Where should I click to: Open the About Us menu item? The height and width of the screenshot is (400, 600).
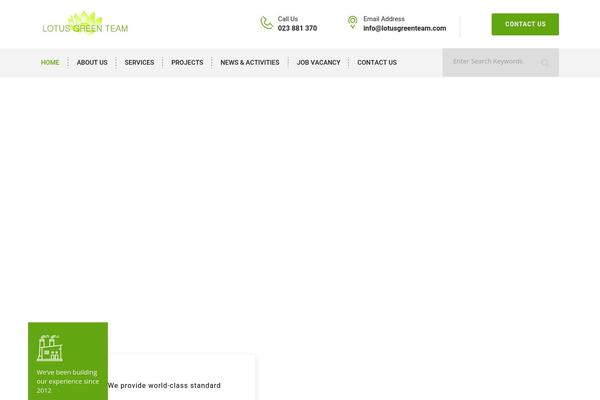click(x=92, y=62)
